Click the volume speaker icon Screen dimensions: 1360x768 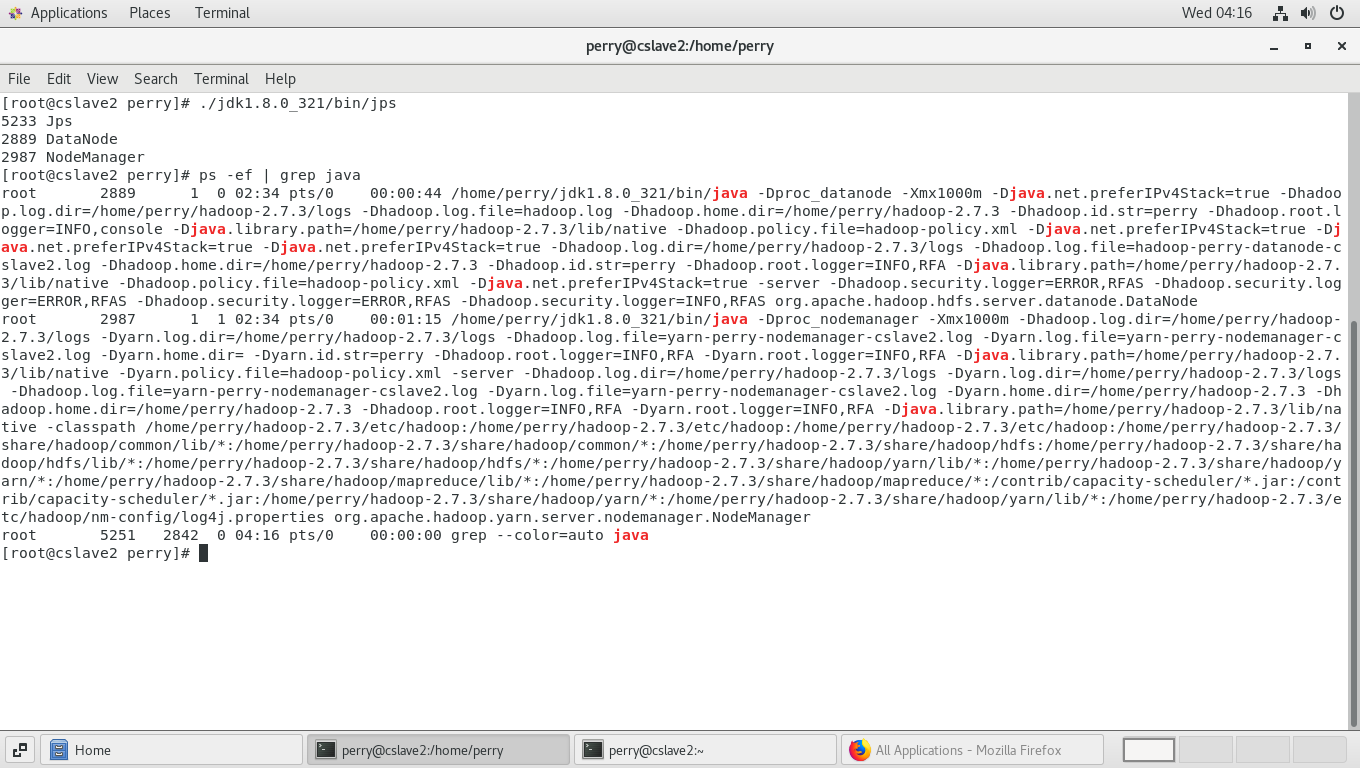[x=1308, y=13]
